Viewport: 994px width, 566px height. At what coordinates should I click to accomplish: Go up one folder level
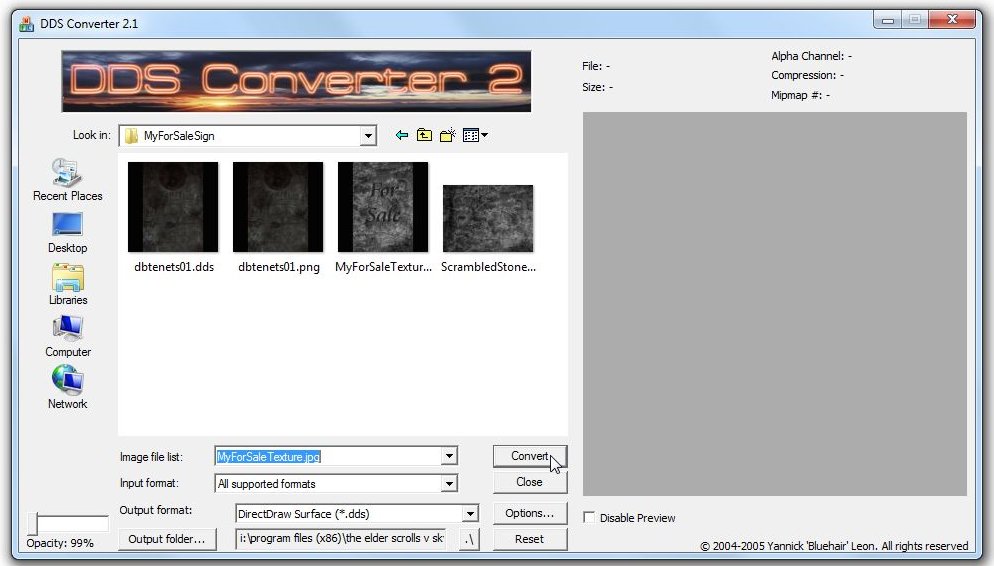pyautogui.click(x=424, y=135)
